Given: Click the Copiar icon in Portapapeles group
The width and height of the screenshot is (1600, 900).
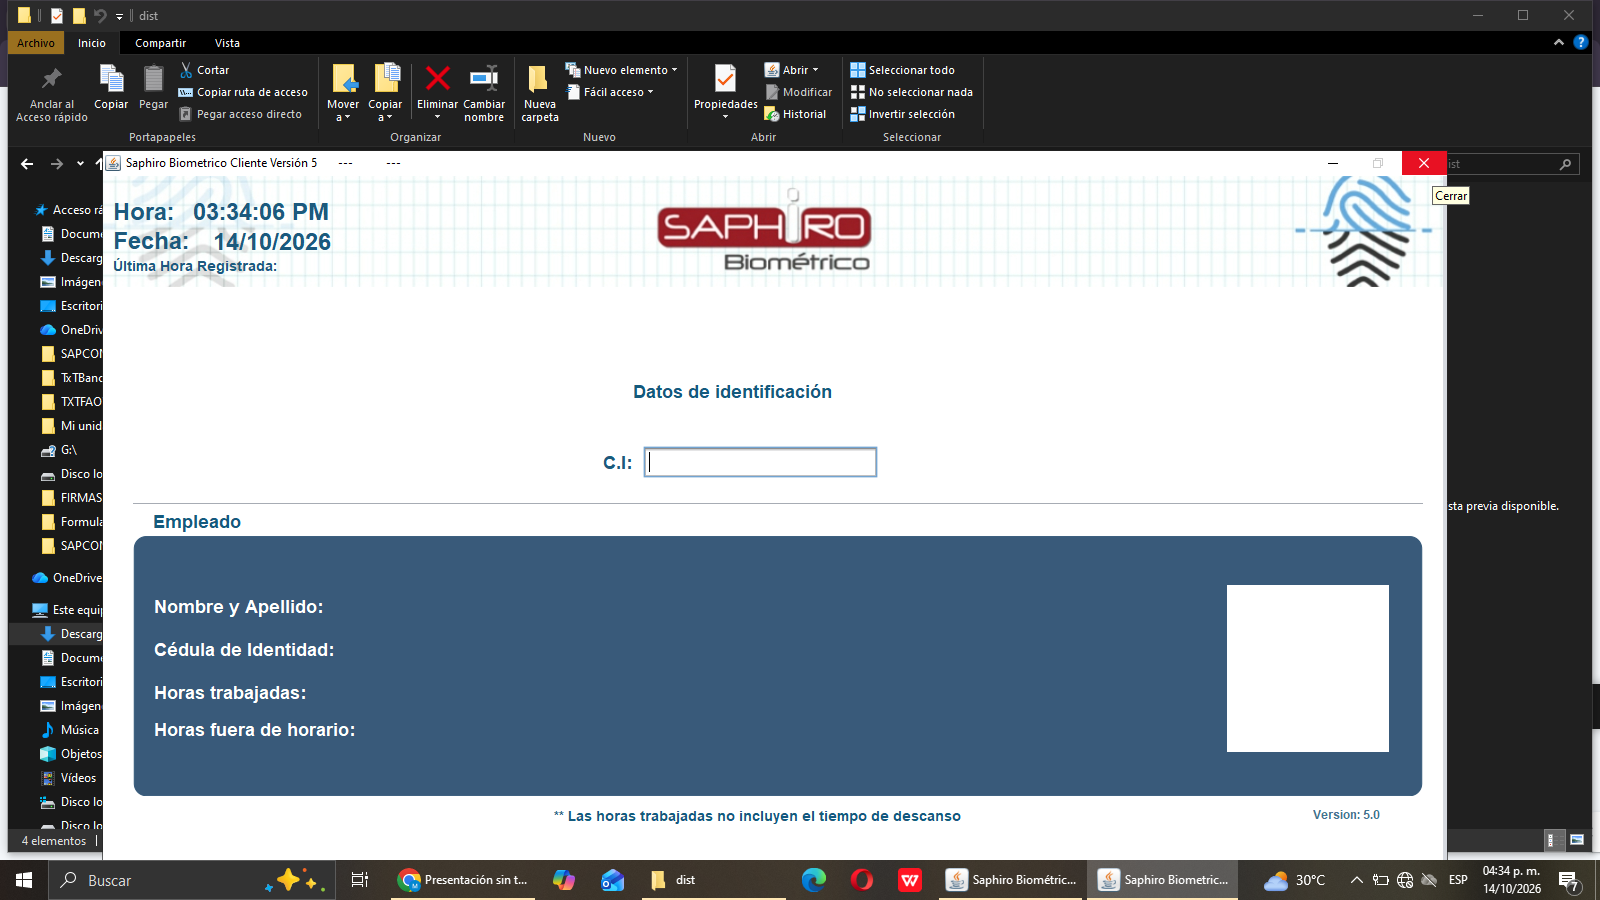Looking at the screenshot, I should click(x=111, y=78).
